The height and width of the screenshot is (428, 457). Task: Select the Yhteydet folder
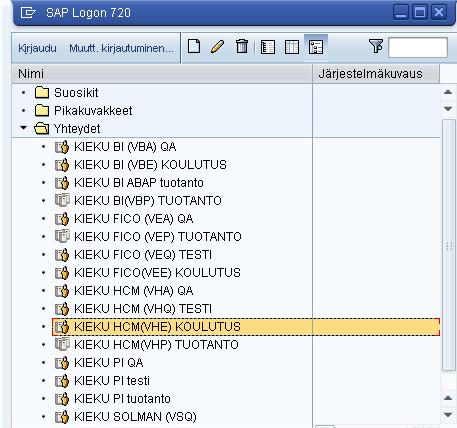coord(77,129)
